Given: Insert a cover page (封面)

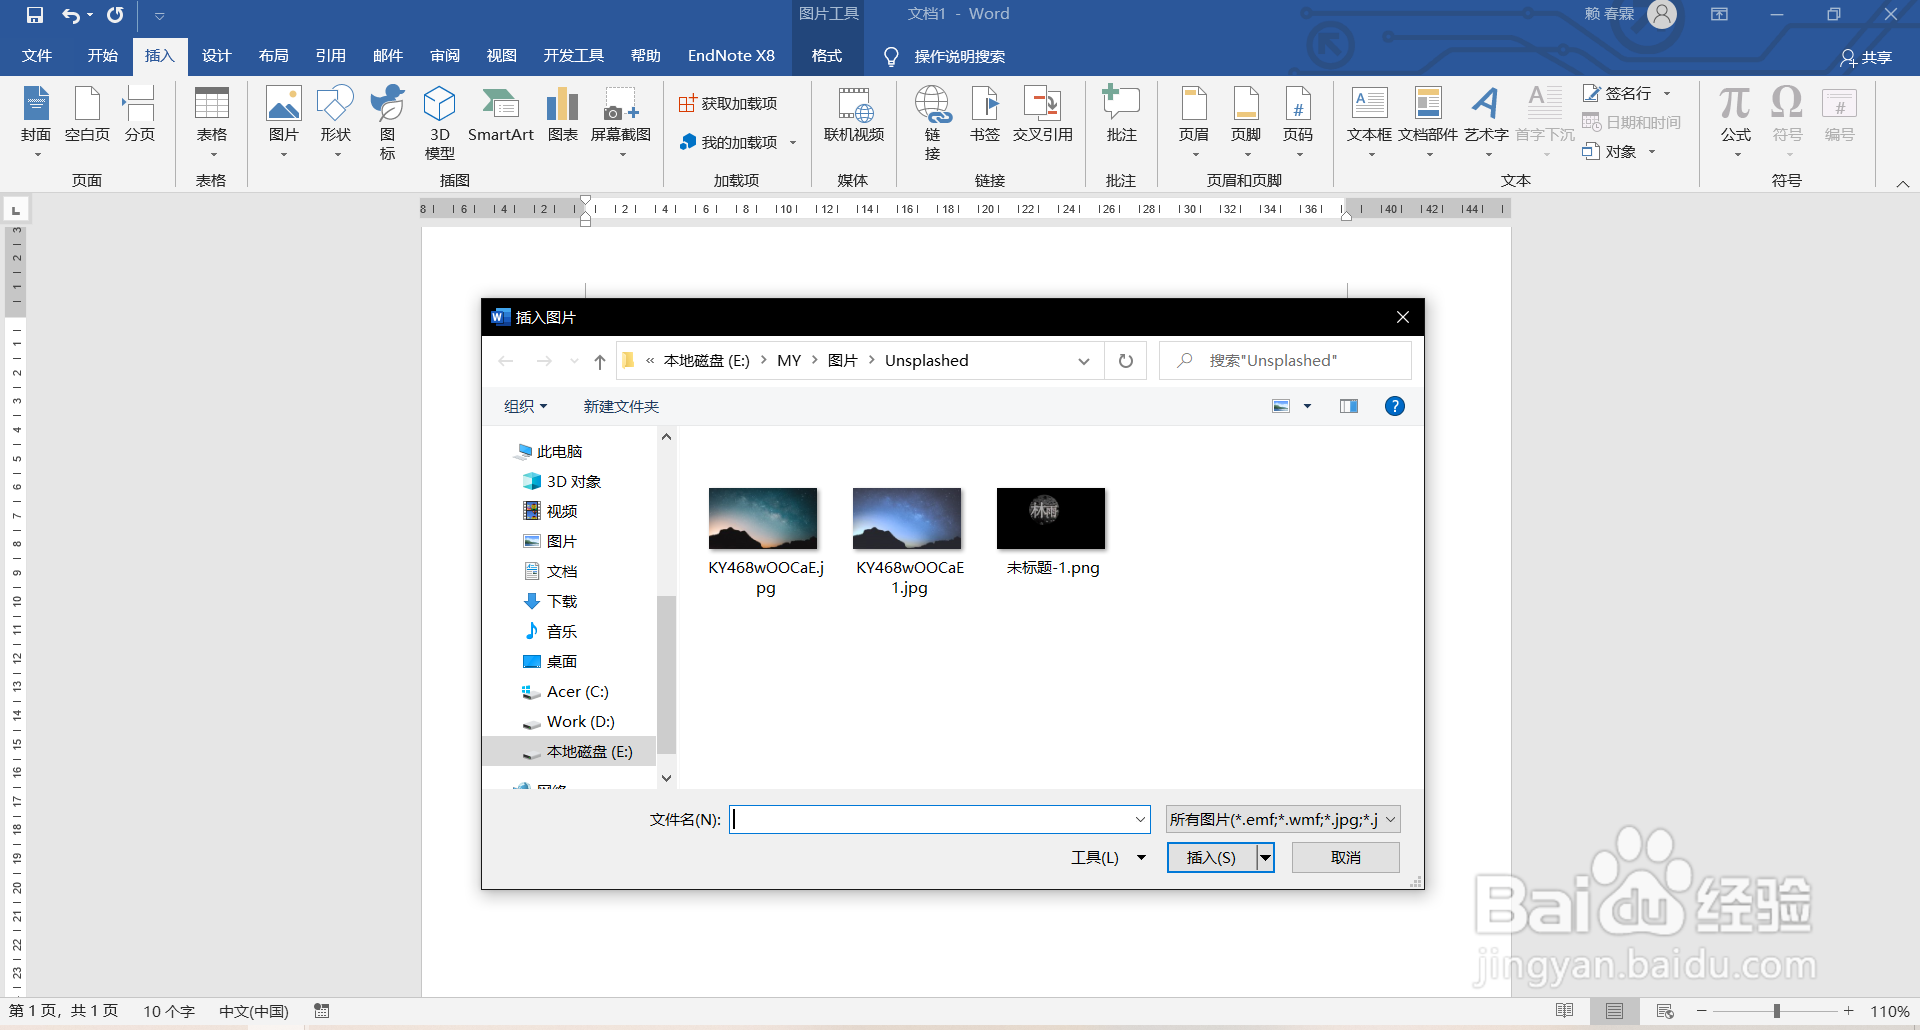Looking at the screenshot, I should pyautogui.click(x=36, y=122).
